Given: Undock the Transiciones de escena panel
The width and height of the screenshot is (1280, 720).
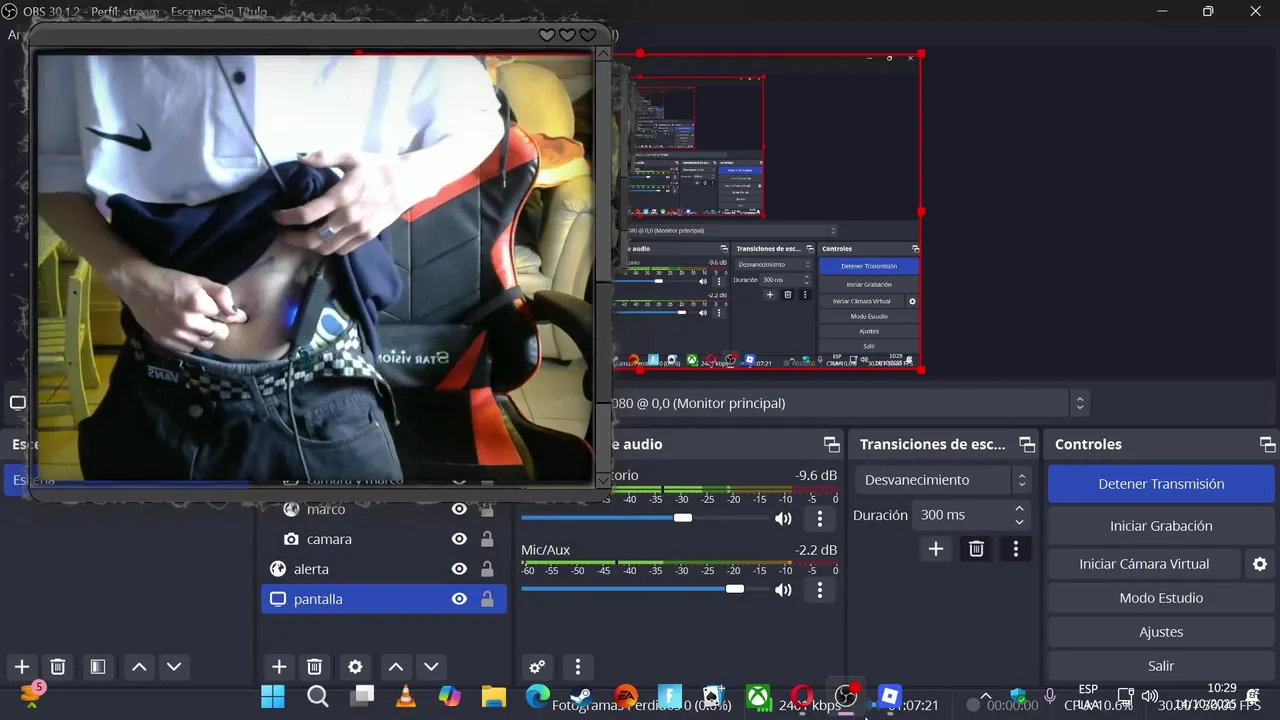Looking at the screenshot, I should (x=1026, y=444).
